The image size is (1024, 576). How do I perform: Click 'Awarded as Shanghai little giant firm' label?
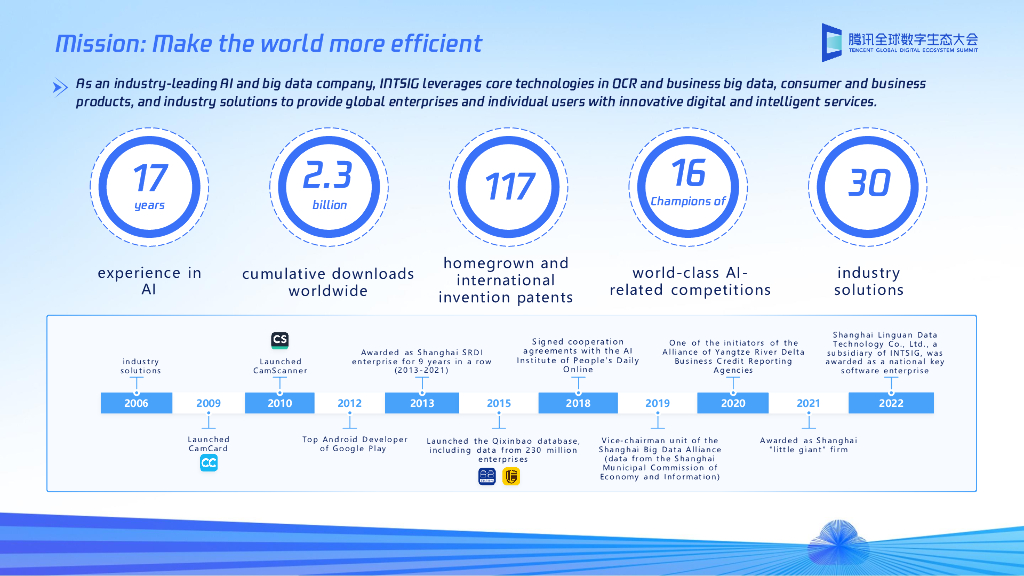click(x=808, y=445)
